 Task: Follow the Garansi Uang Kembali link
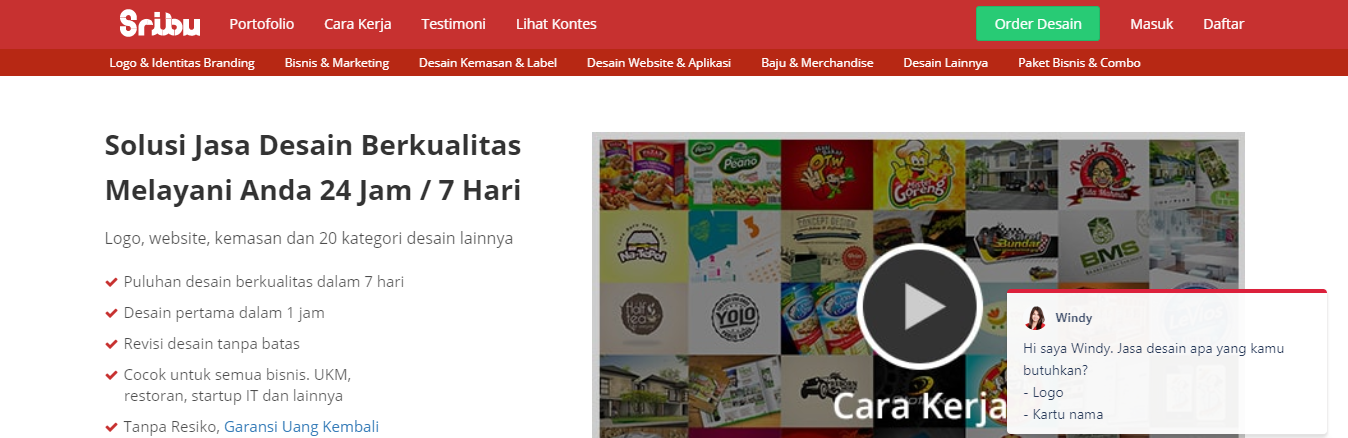click(301, 426)
